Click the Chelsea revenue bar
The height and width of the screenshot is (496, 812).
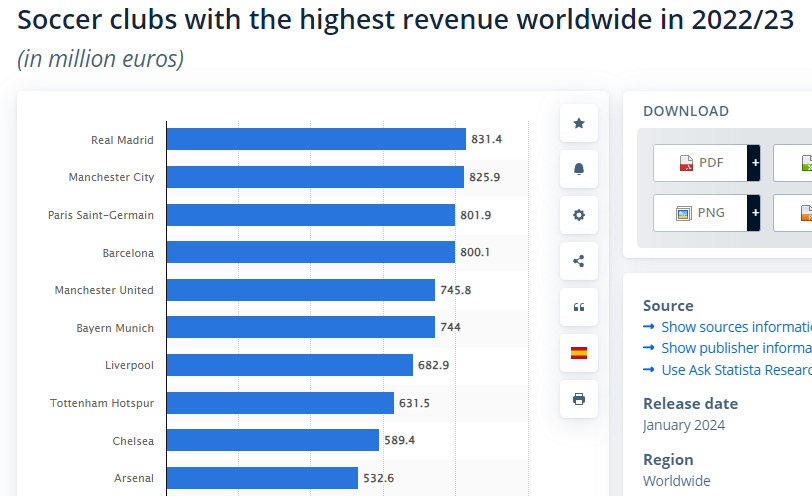(272, 440)
